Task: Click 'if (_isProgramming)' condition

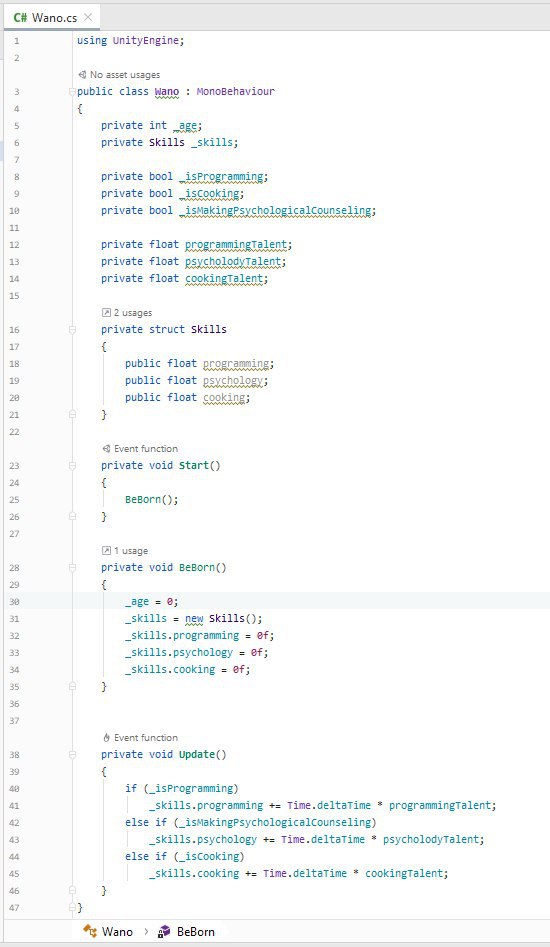Action: click(x=182, y=788)
